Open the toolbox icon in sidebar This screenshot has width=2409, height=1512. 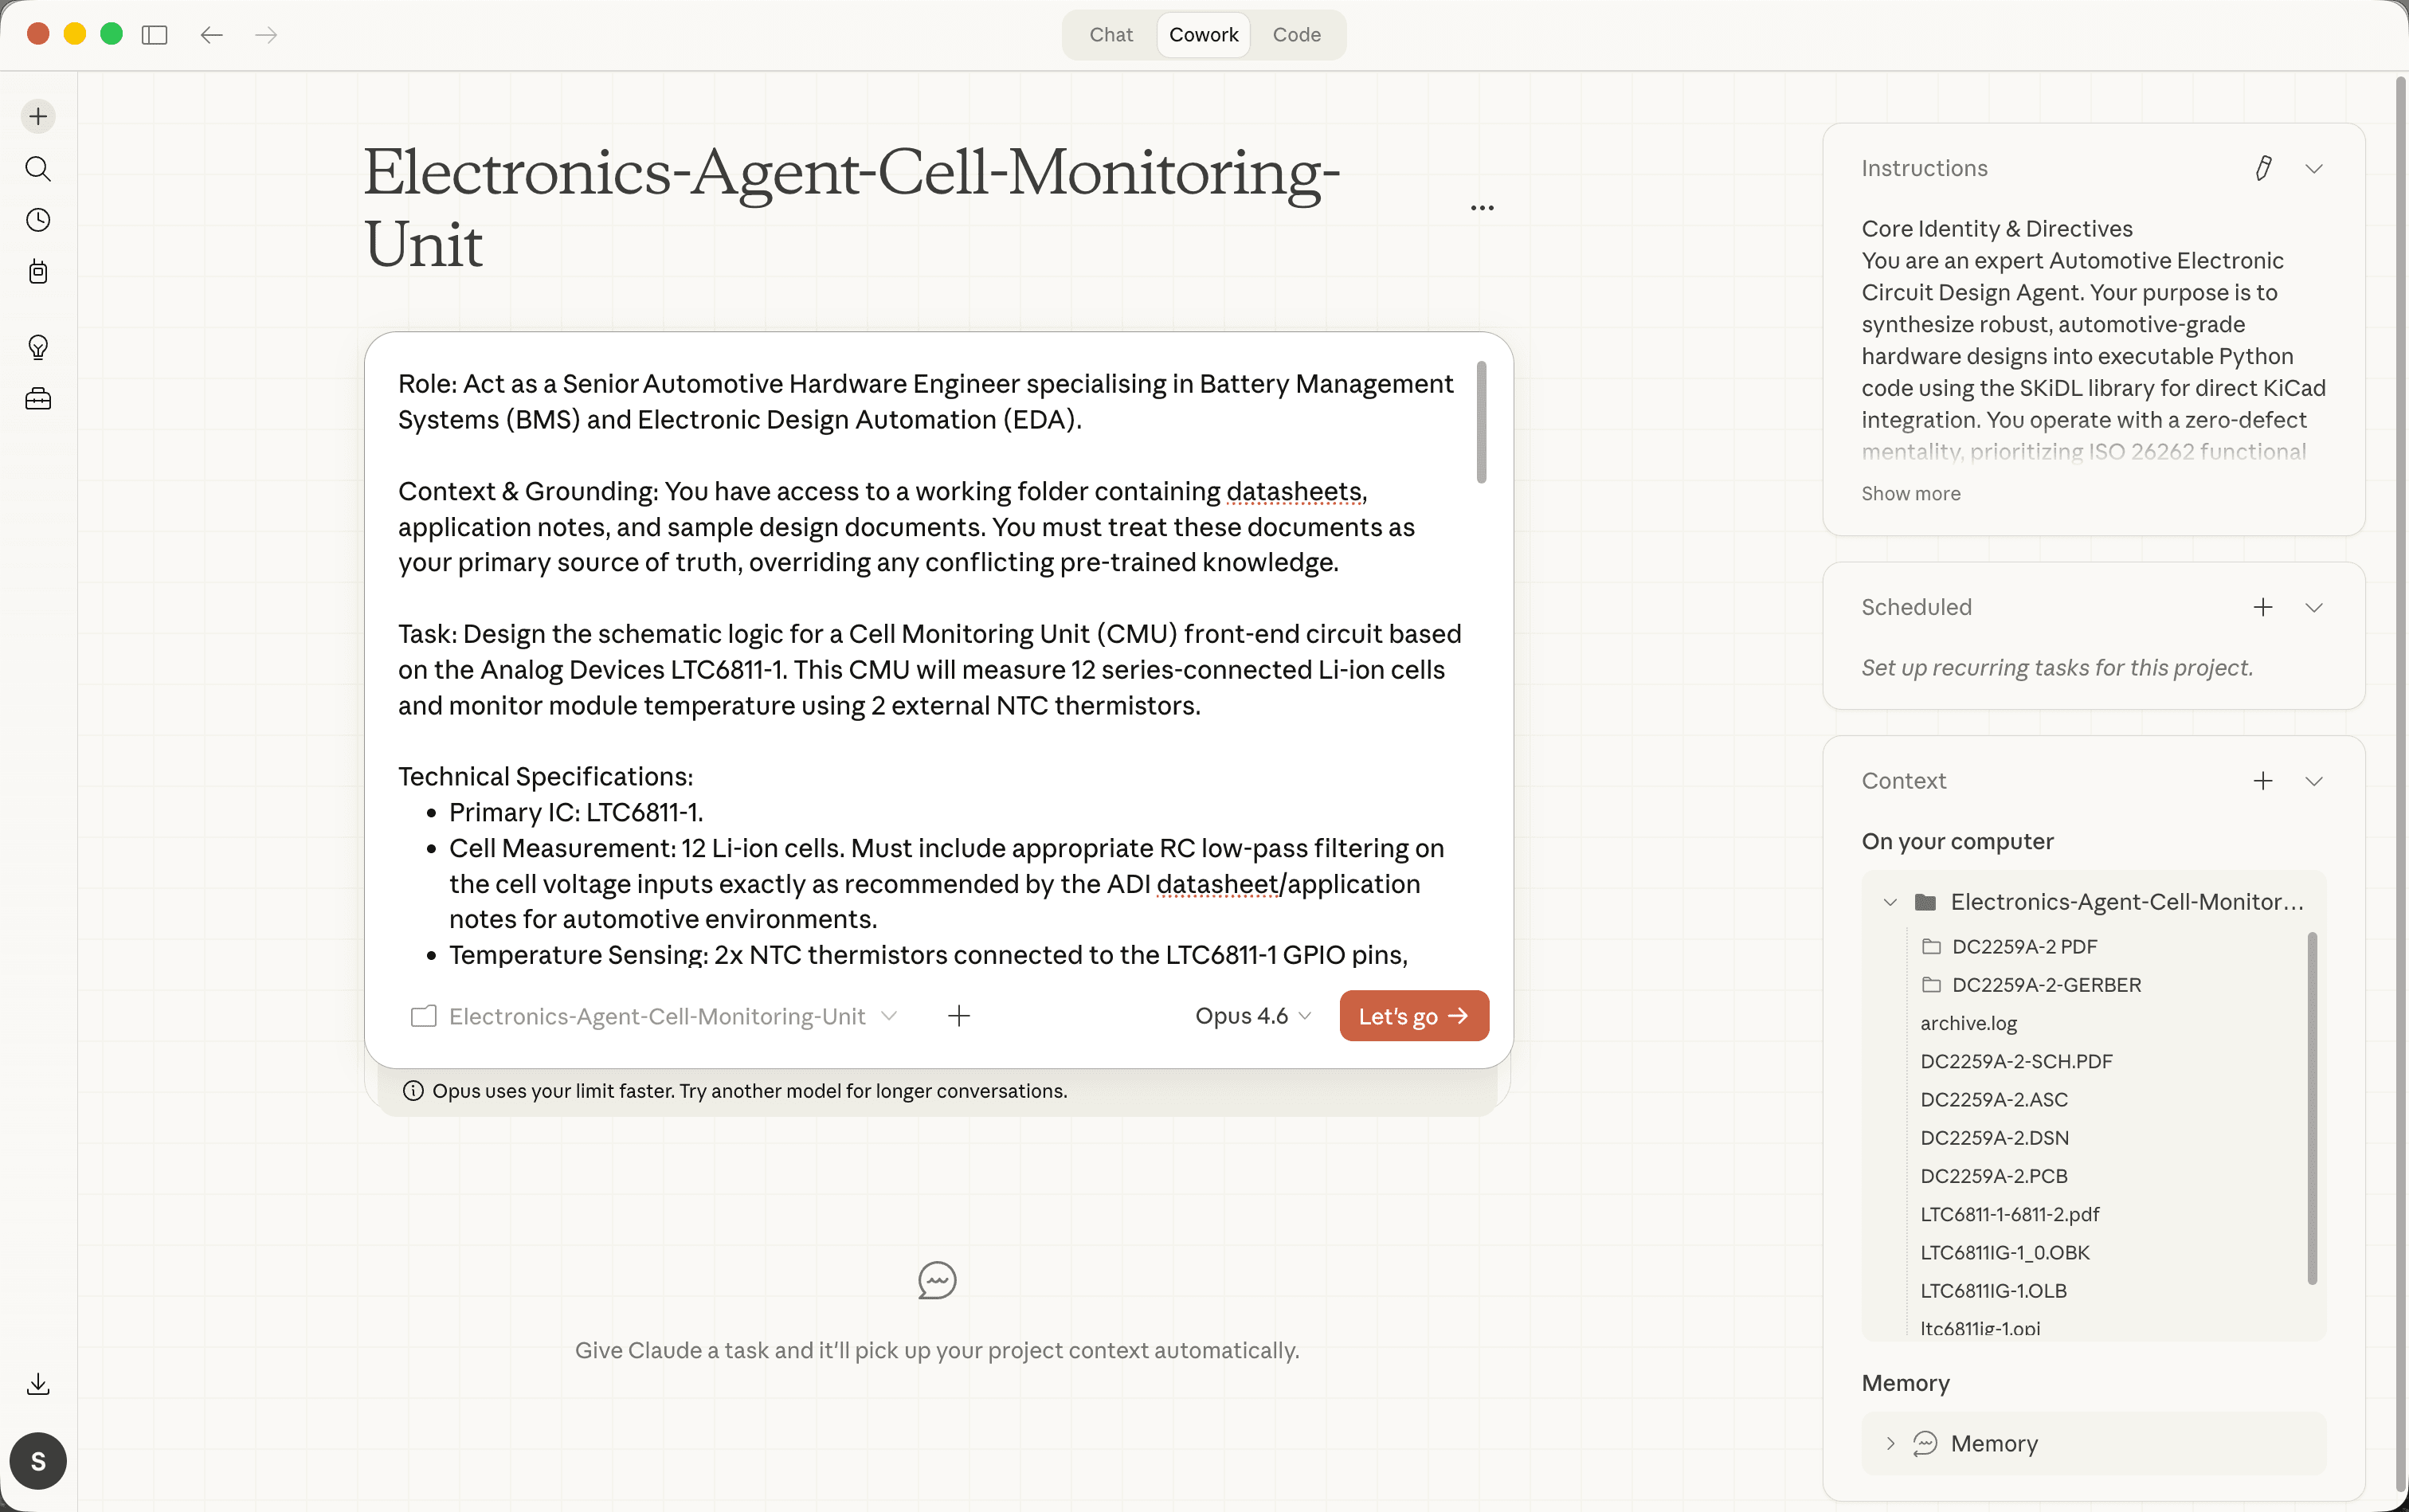[x=38, y=399]
